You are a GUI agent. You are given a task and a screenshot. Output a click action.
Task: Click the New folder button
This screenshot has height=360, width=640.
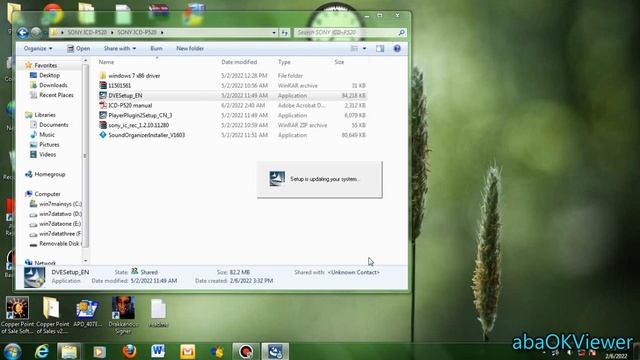pos(190,49)
